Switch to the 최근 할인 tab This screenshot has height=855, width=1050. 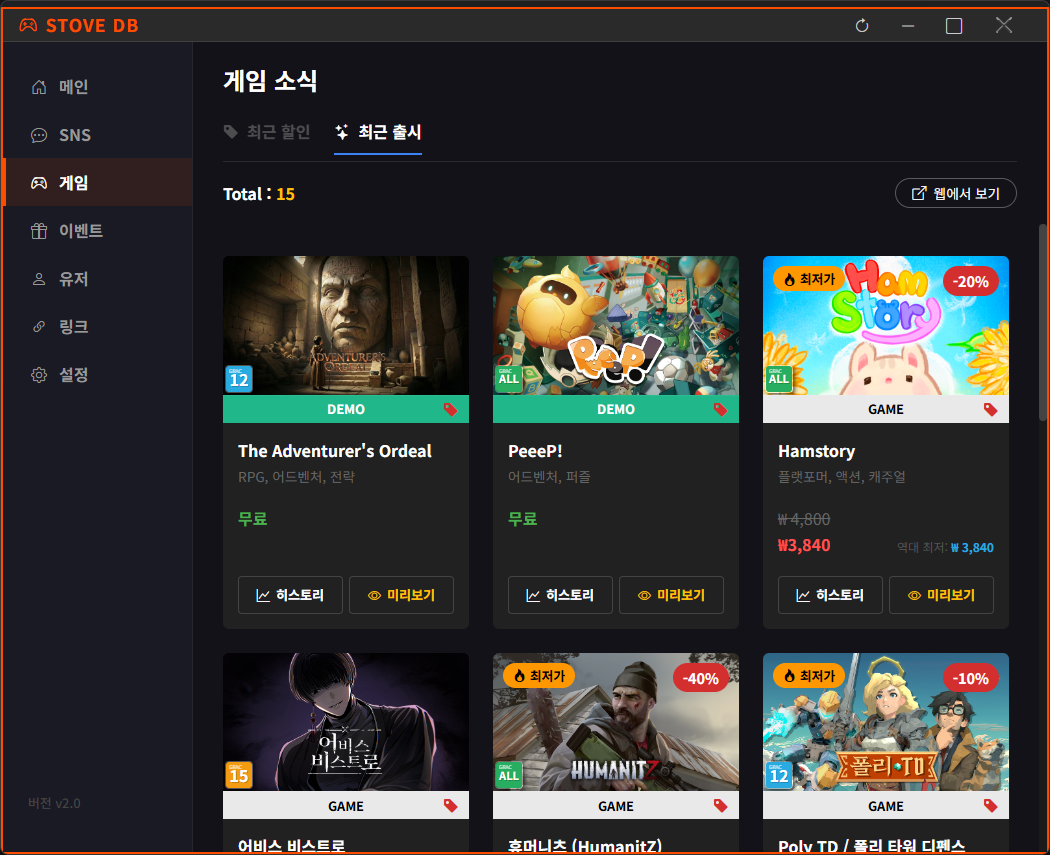coord(267,132)
